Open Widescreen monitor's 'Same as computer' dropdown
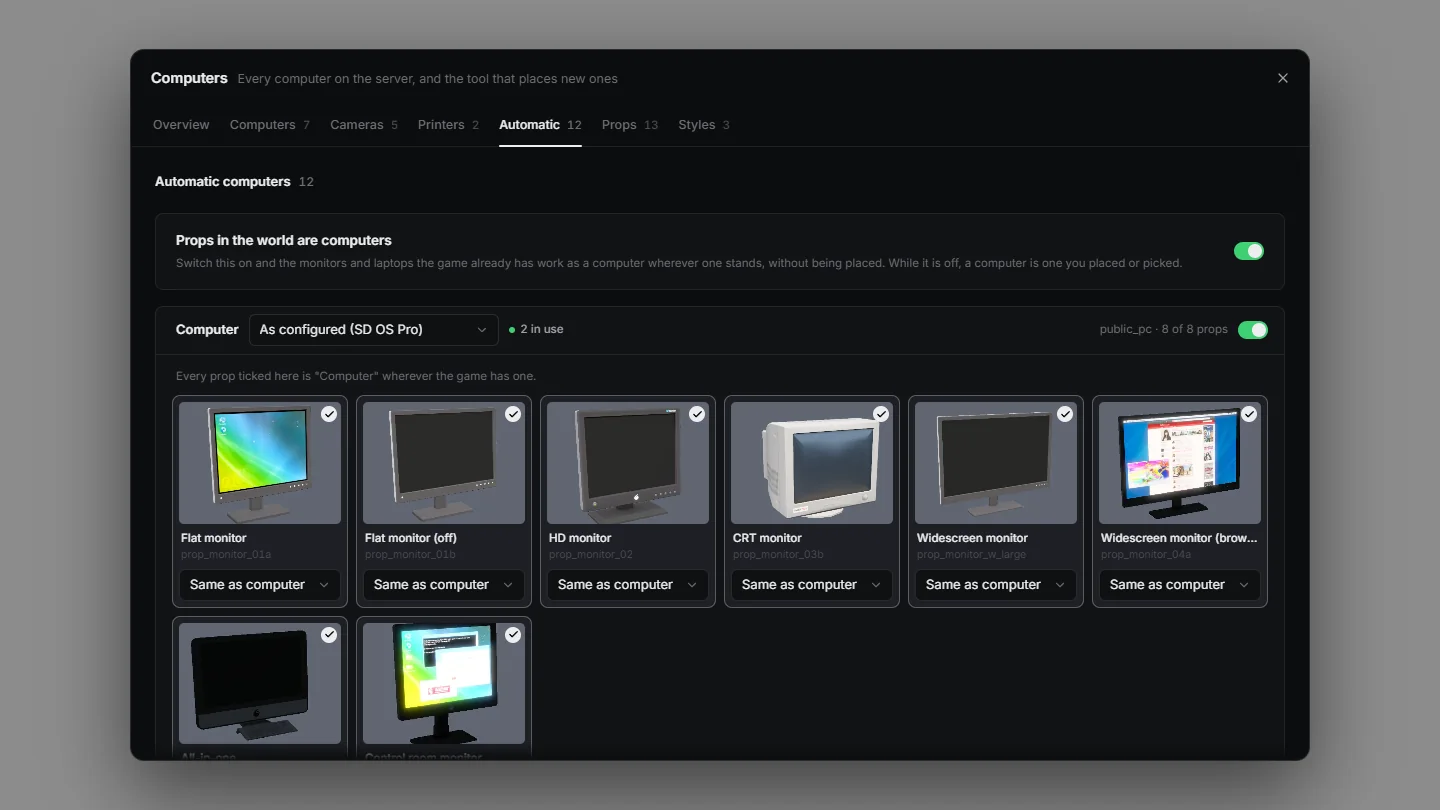 996,585
